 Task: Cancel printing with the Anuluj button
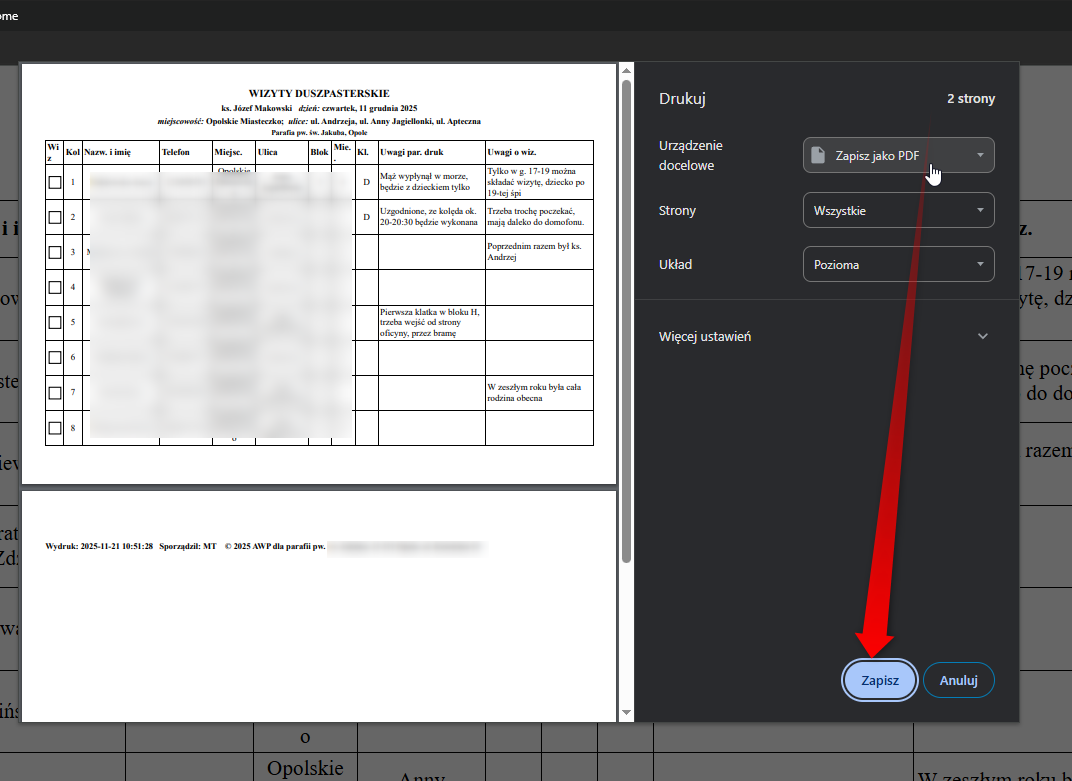click(958, 680)
